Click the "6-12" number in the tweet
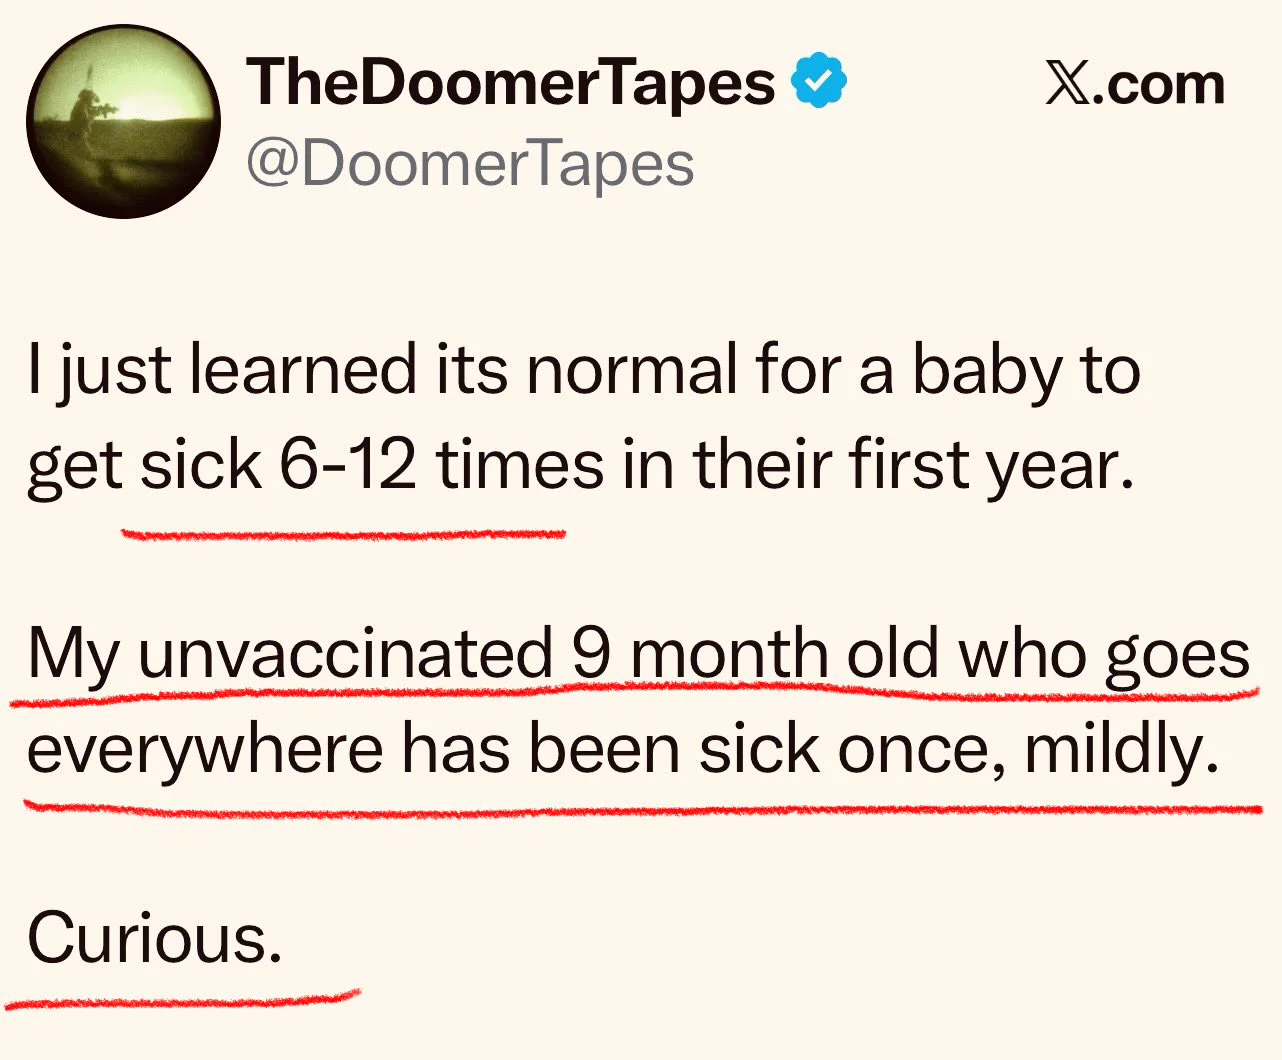The image size is (1282, 1060). click(x=347, y=466)
